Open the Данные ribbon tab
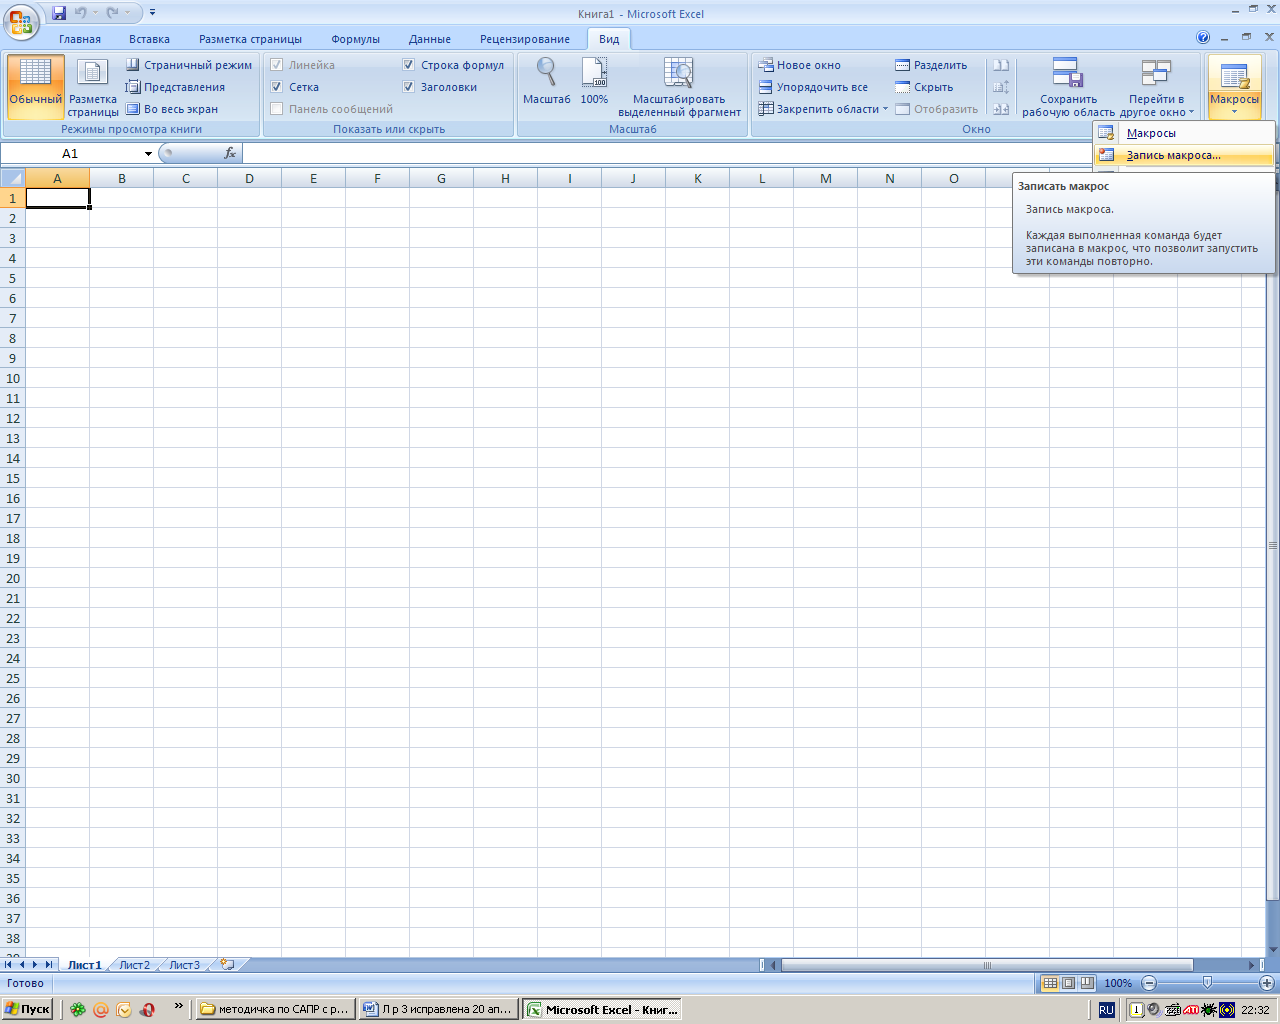The image size is (1280, 1024). pyautogui.click(x=430, y=39)
